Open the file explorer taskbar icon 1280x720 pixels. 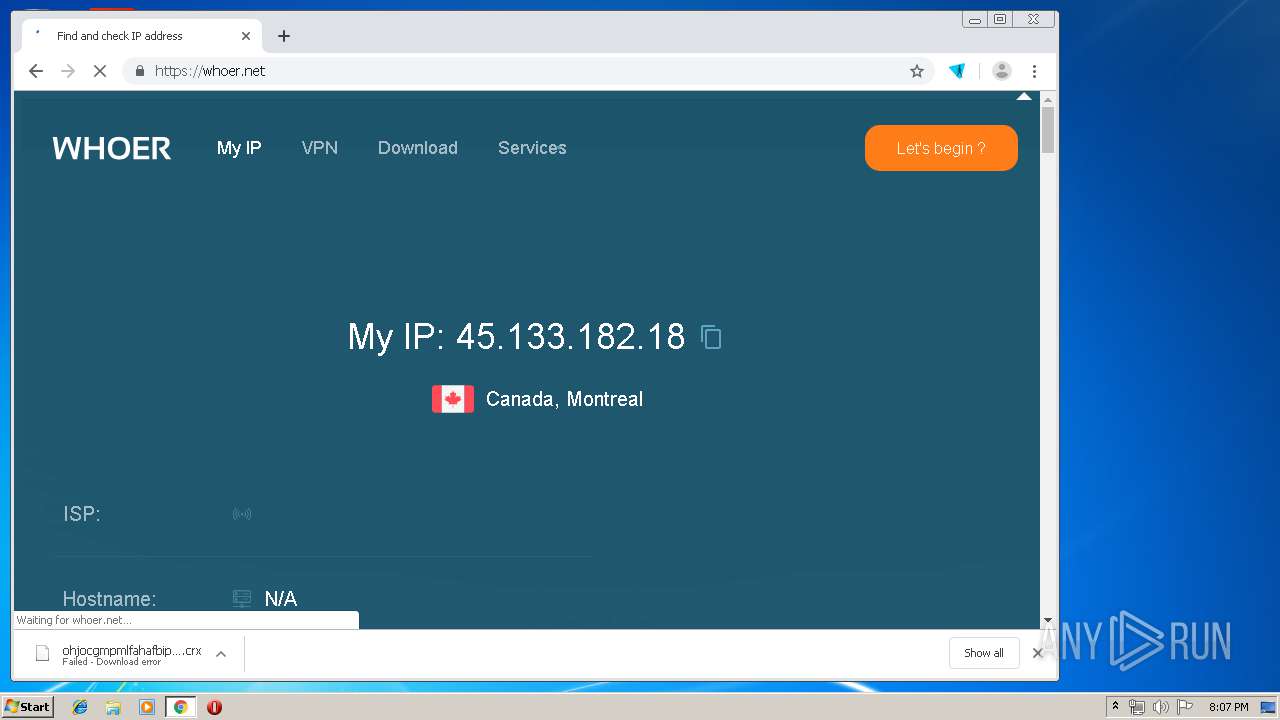(x=113, y=707)
